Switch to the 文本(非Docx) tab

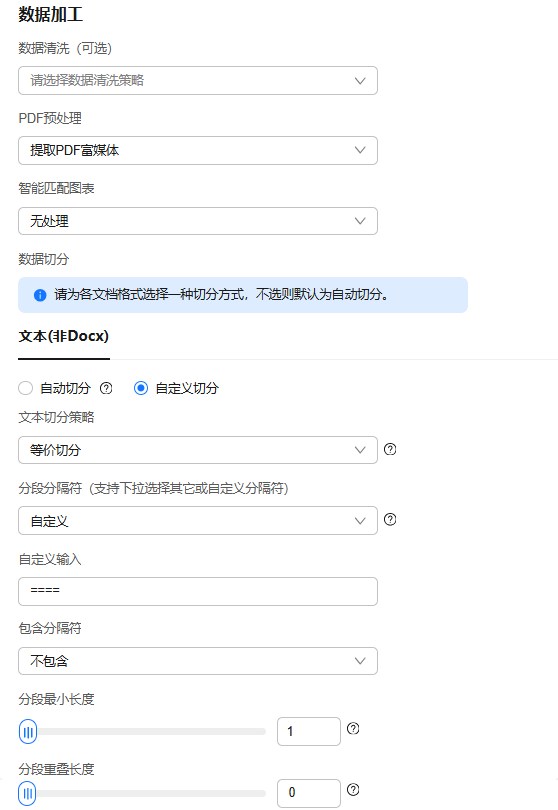[64, 336]
